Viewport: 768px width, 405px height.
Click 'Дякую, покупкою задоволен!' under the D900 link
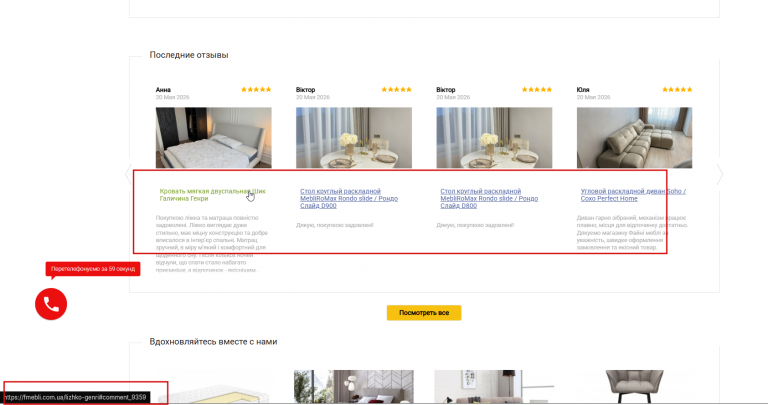point(335,225)
